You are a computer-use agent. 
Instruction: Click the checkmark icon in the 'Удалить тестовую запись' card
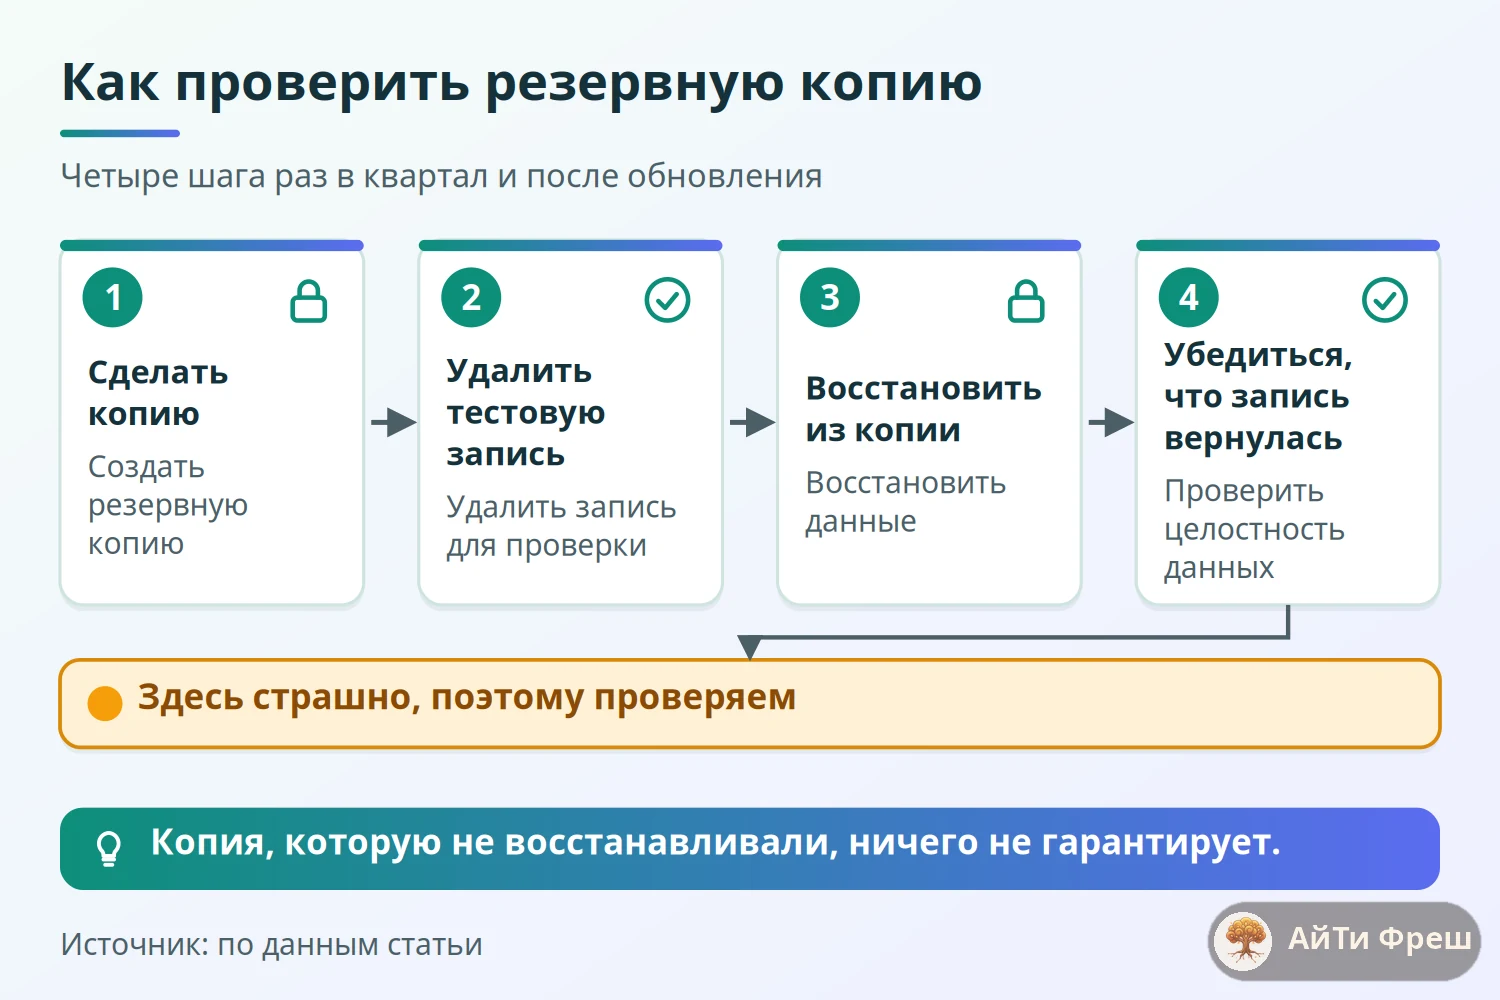point(667,300)
